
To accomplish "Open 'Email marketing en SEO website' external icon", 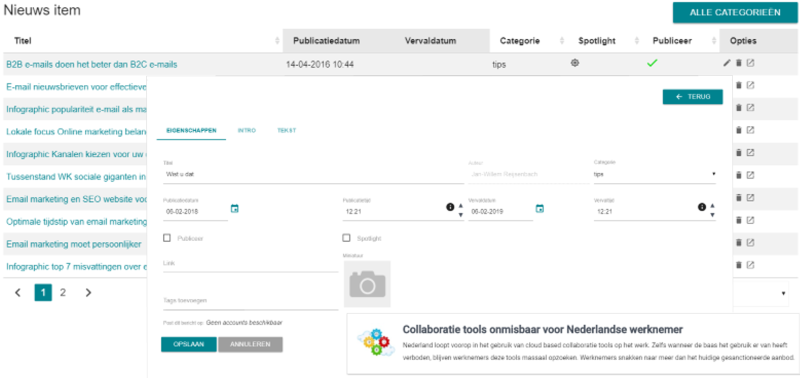I will (x=750, y=197).
